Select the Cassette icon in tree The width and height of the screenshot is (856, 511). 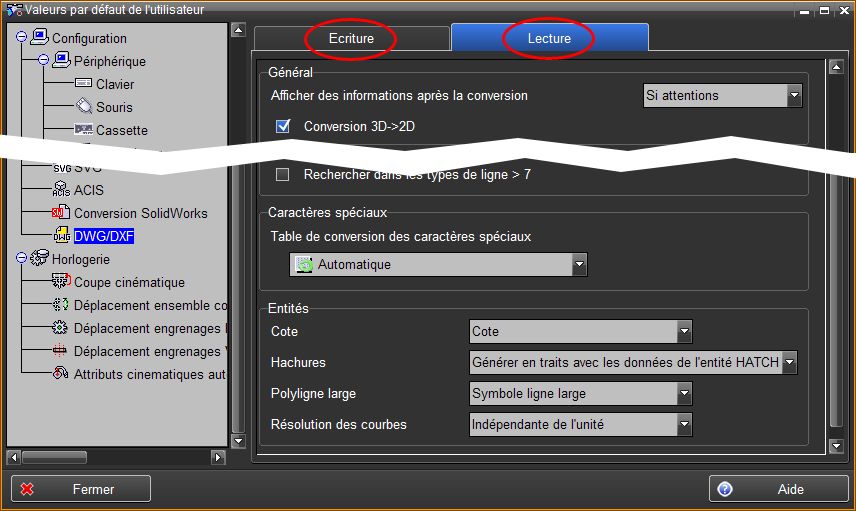click(x=84, y=130)
